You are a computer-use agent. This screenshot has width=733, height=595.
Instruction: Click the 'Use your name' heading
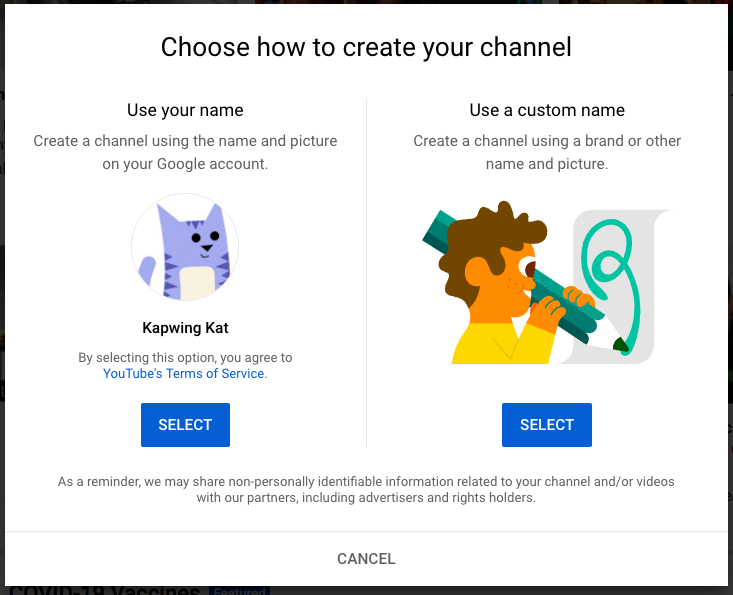click(x=185, y=110)
